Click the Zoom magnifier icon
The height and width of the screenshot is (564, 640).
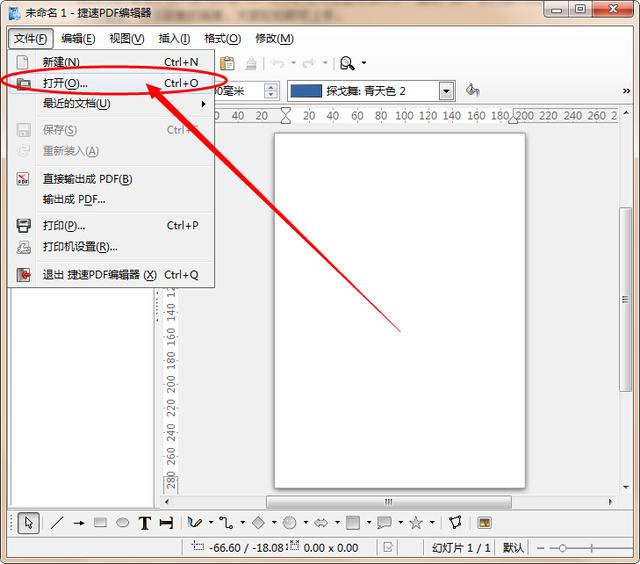(x=347, y=63)
